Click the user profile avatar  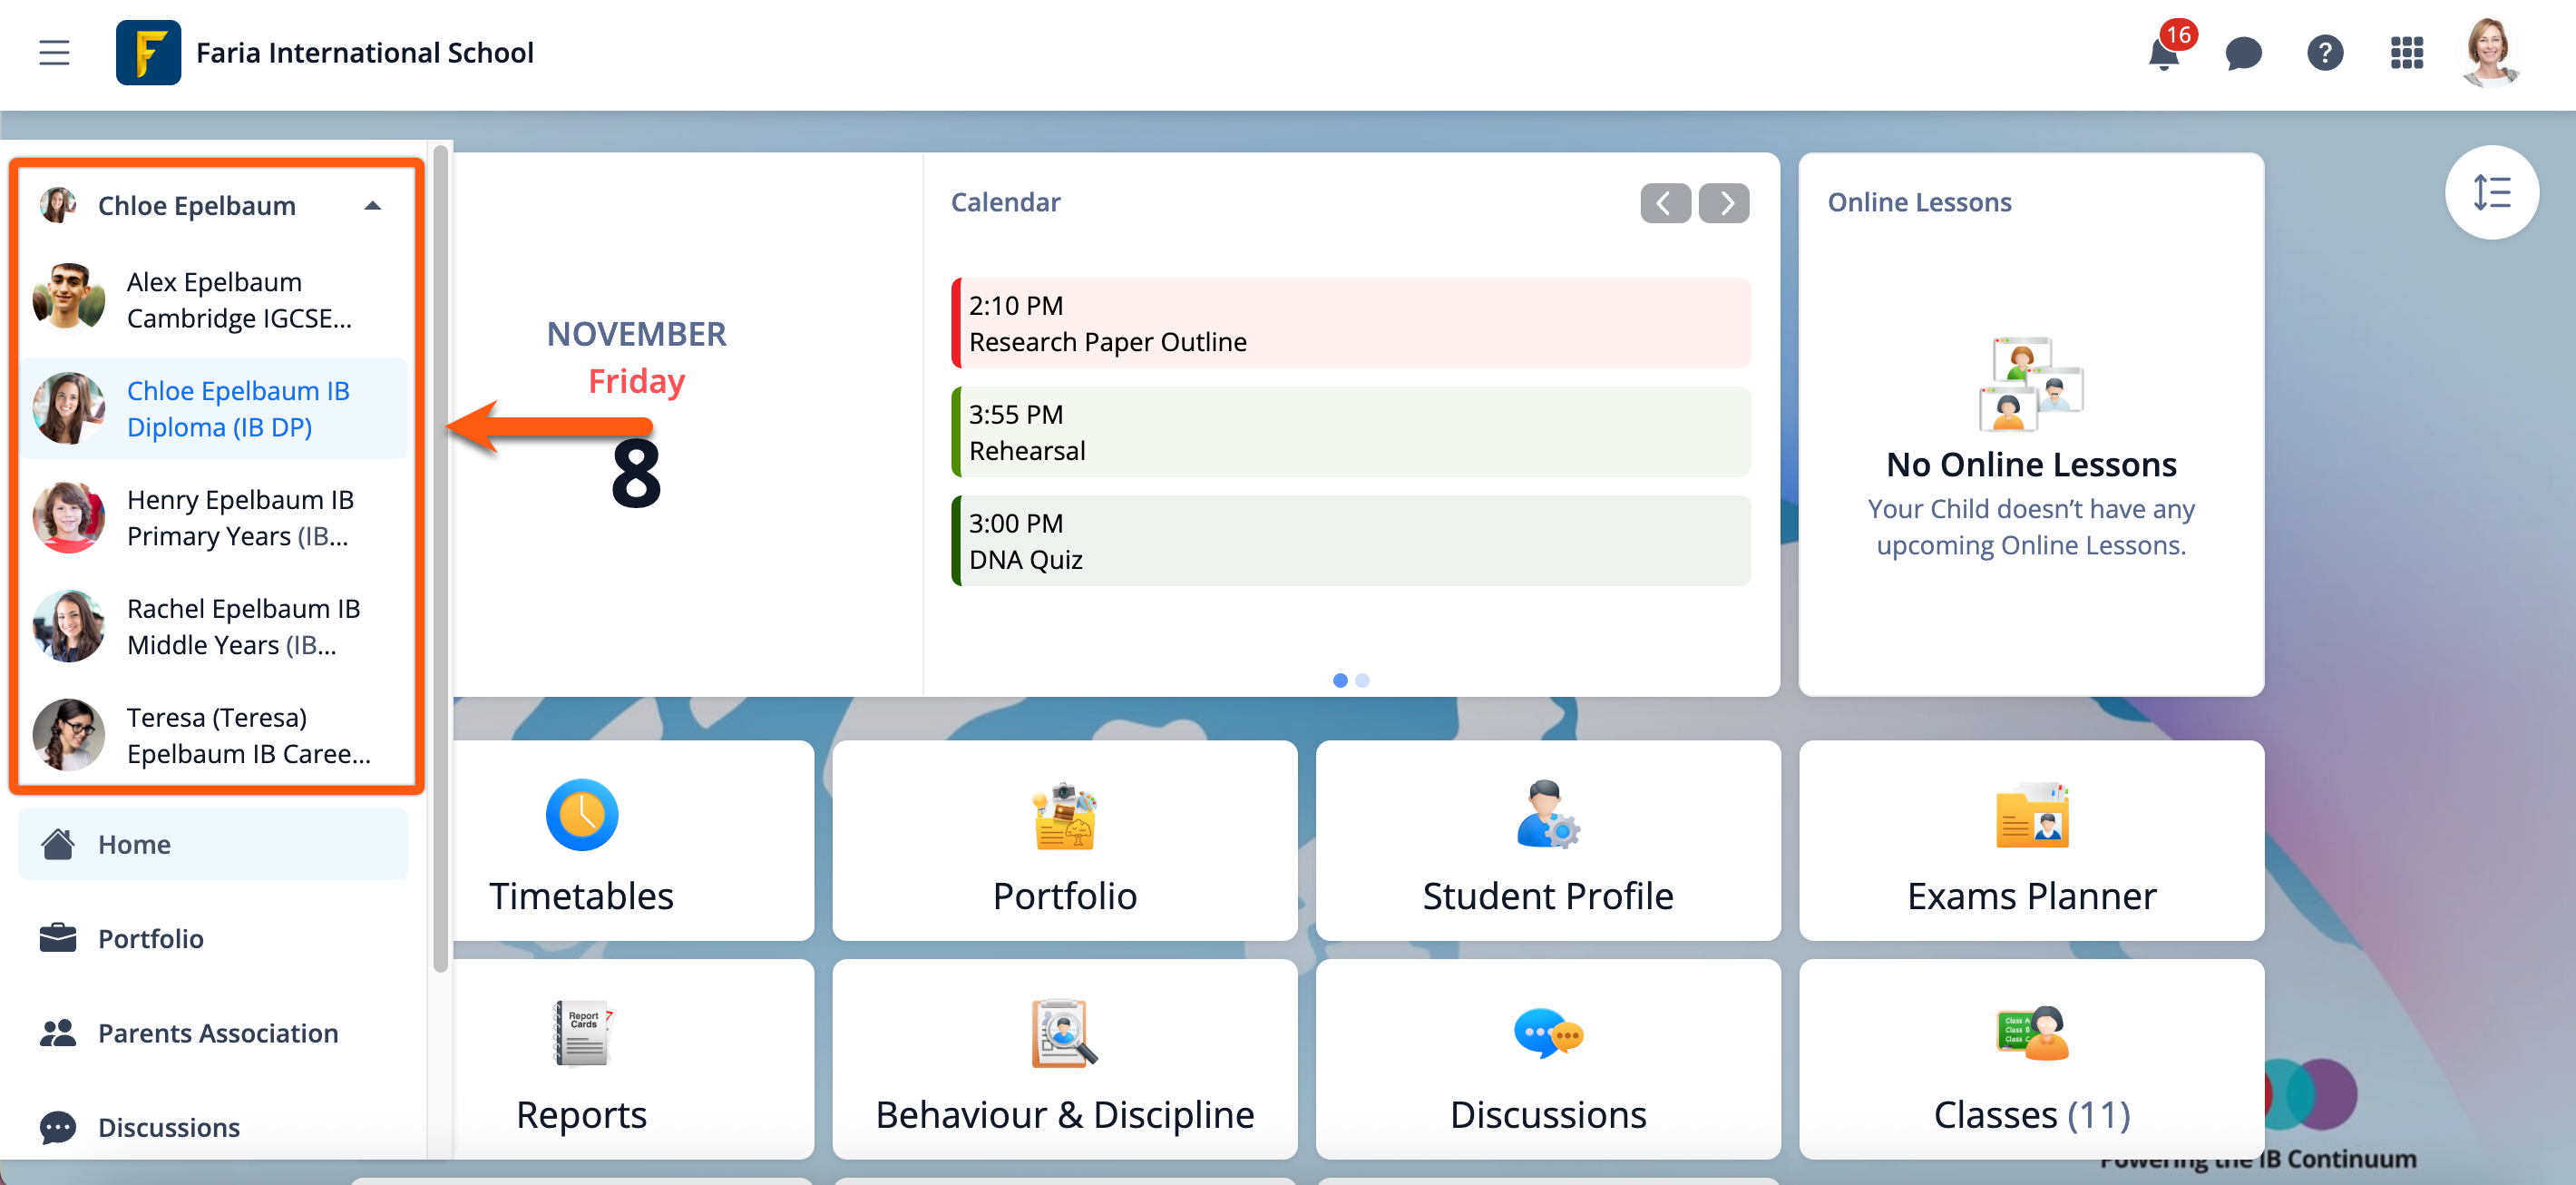tap(2489, 53)
